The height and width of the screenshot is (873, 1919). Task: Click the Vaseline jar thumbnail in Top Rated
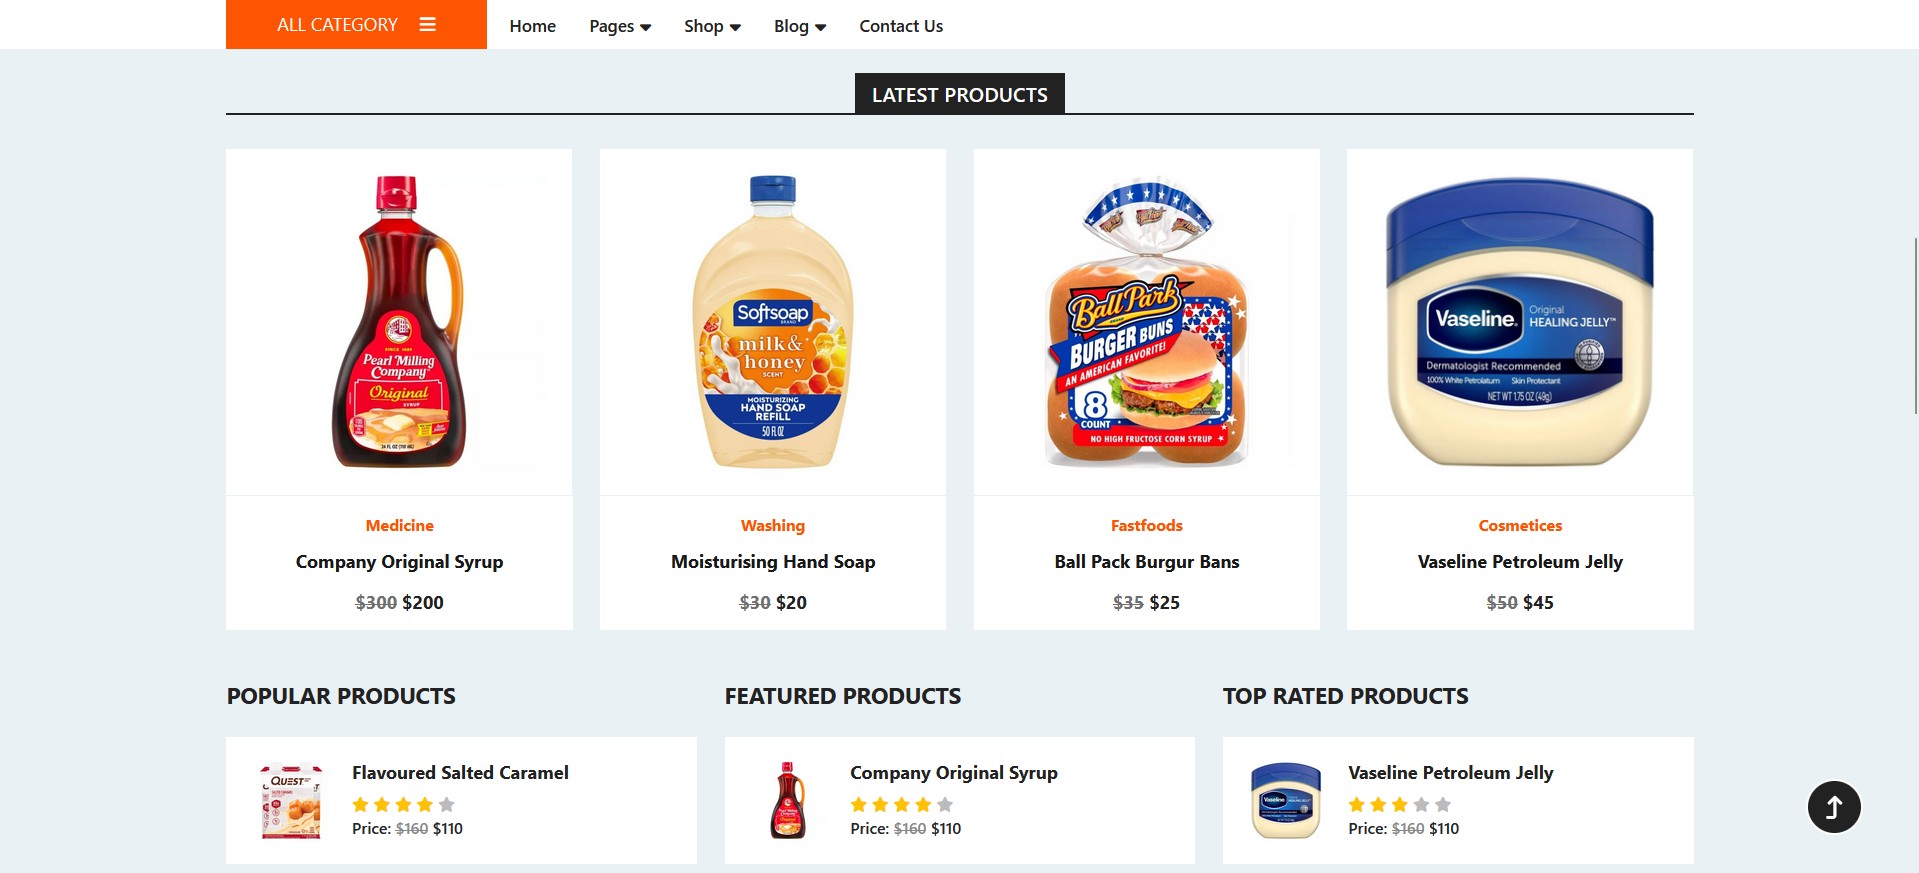1286,800
